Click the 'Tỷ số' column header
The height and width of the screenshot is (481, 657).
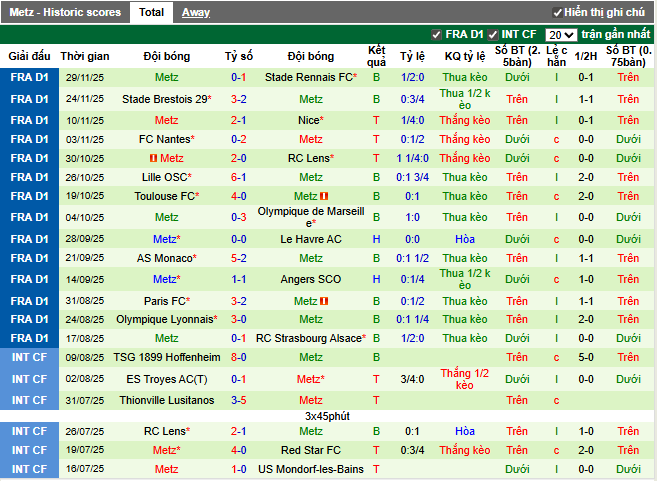click(x=239, y=56)
